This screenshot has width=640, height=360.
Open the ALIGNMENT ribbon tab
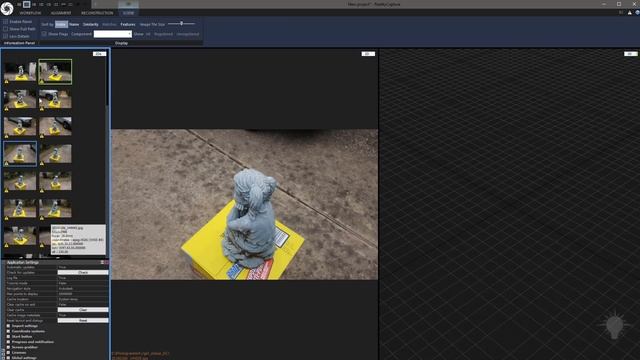point(61,13)
